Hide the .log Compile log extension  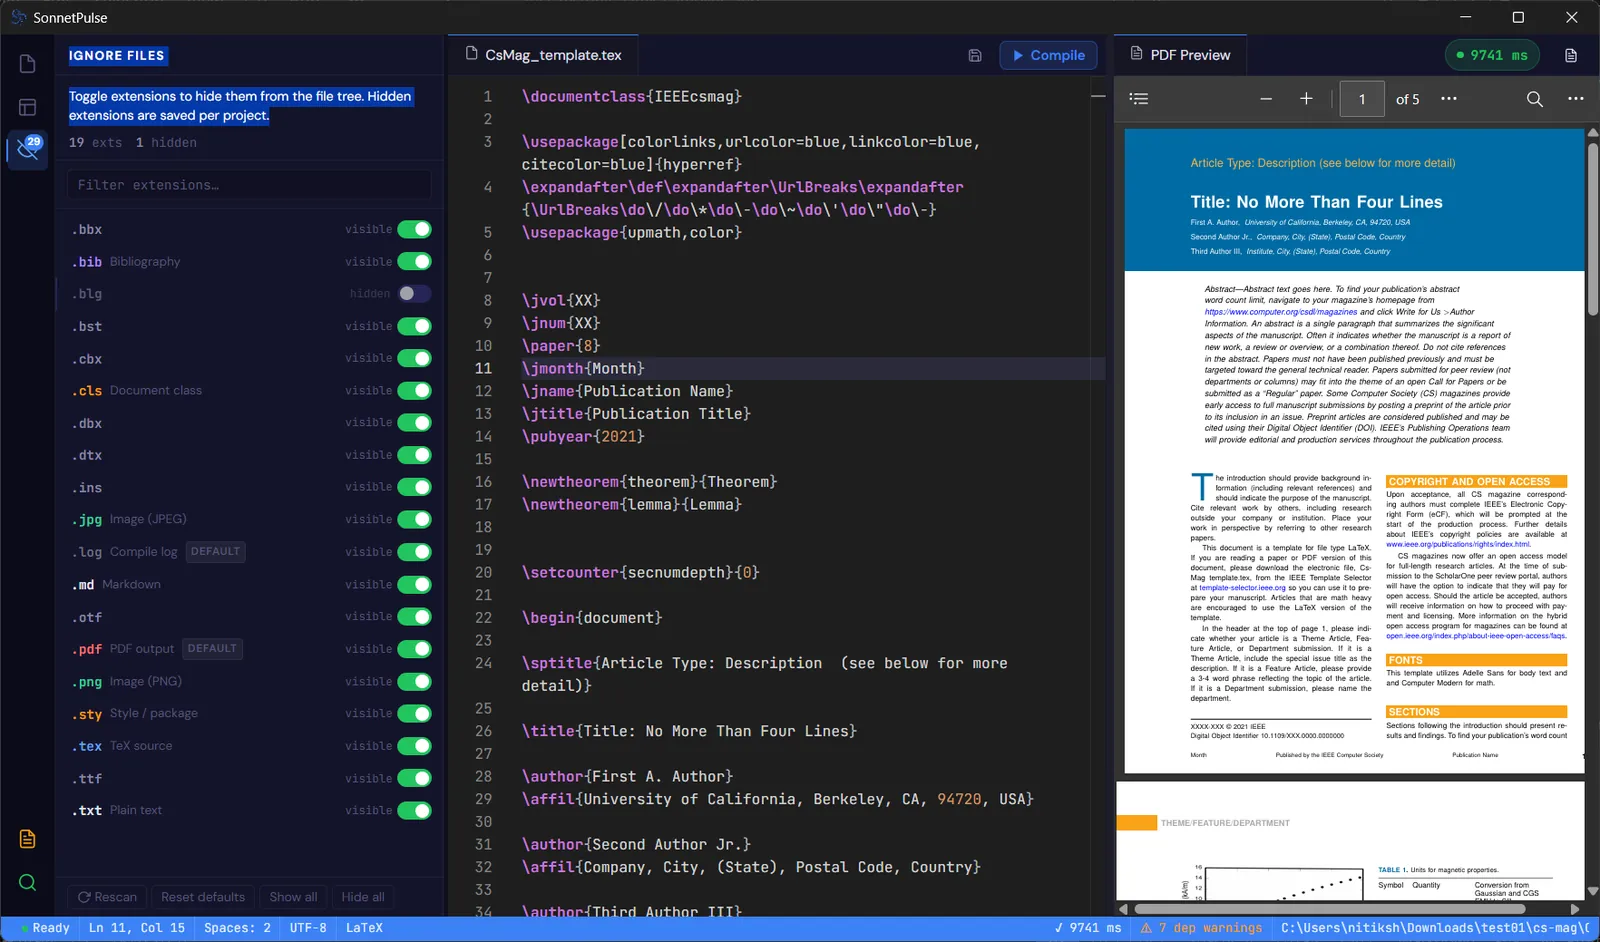(414, 552)
